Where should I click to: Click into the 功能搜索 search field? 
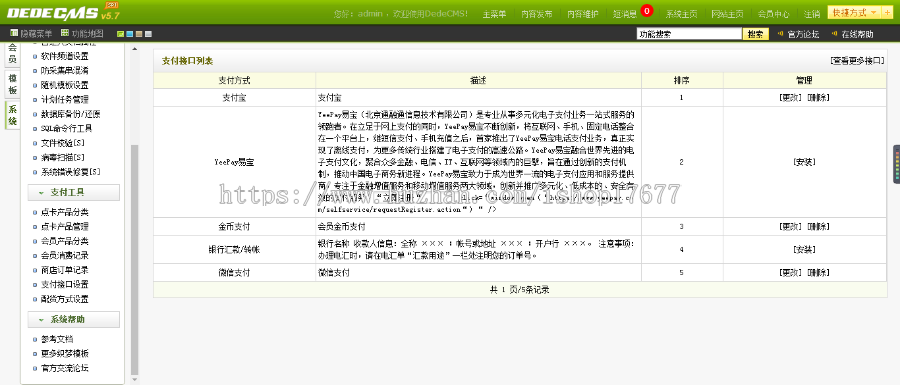pos(689,34)
